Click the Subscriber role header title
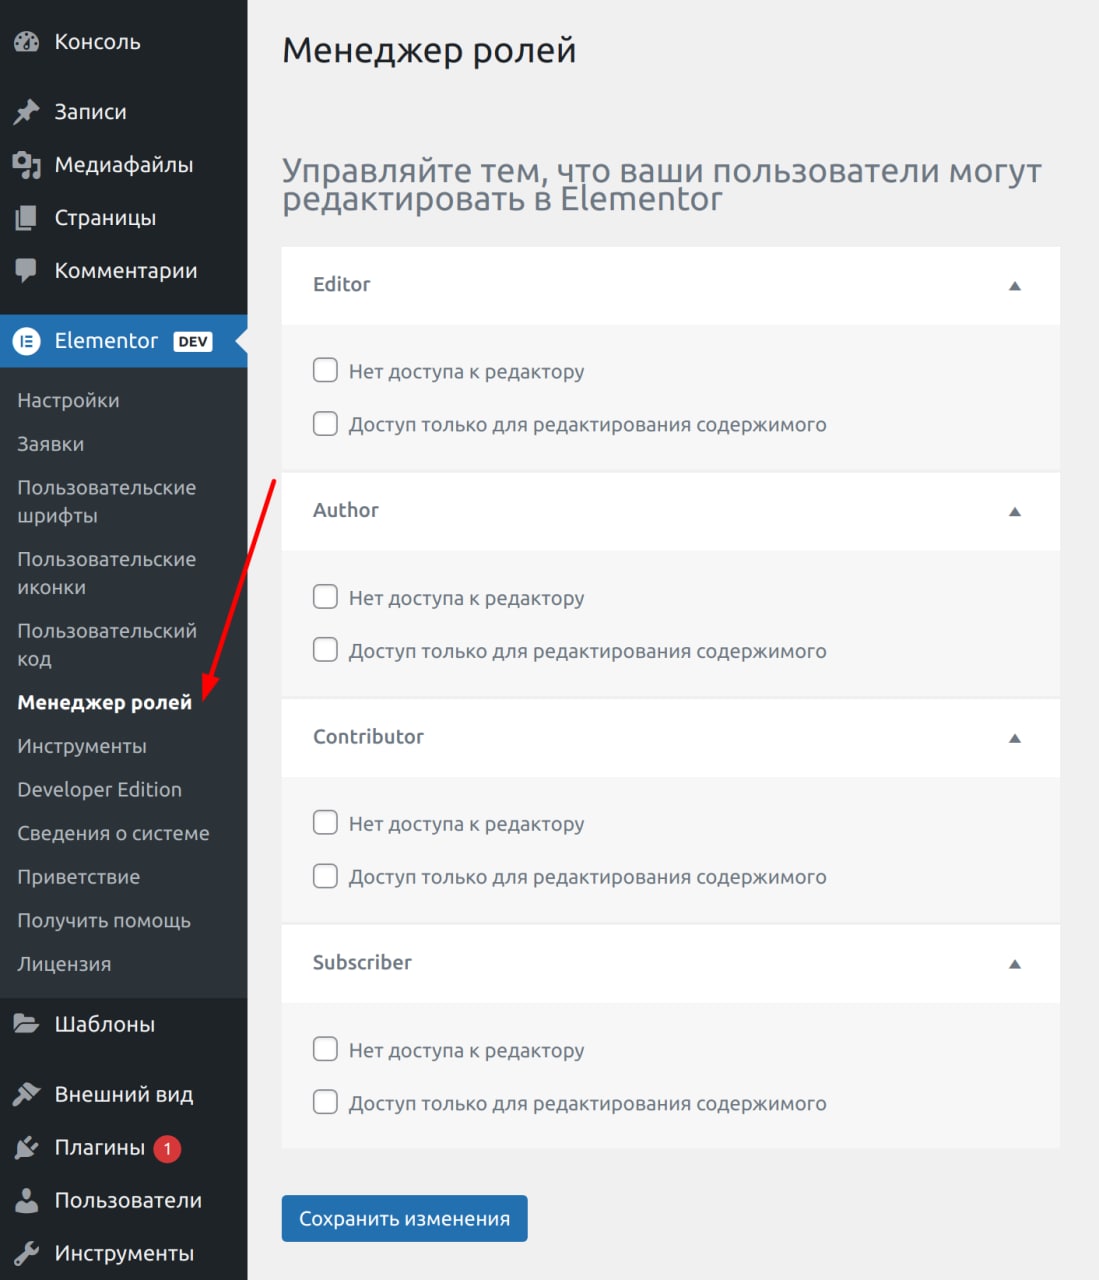Viewport: 1099px width, 1280px height. click(x=362, y=963)
